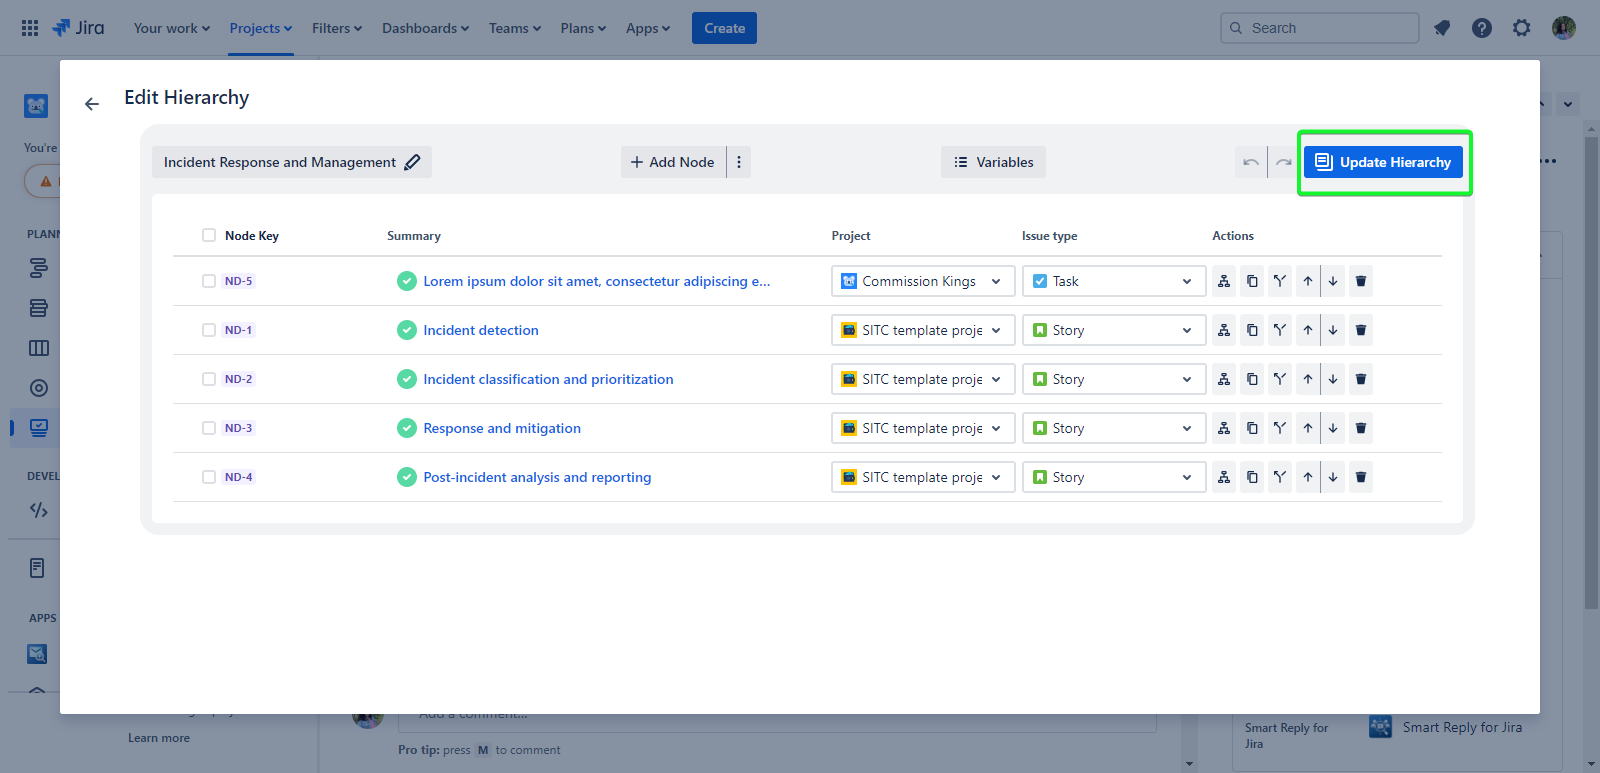Toggle the select-all Node Key checkbox
This screenshot has height=773, width=1600.
click(x=209, y=235)
